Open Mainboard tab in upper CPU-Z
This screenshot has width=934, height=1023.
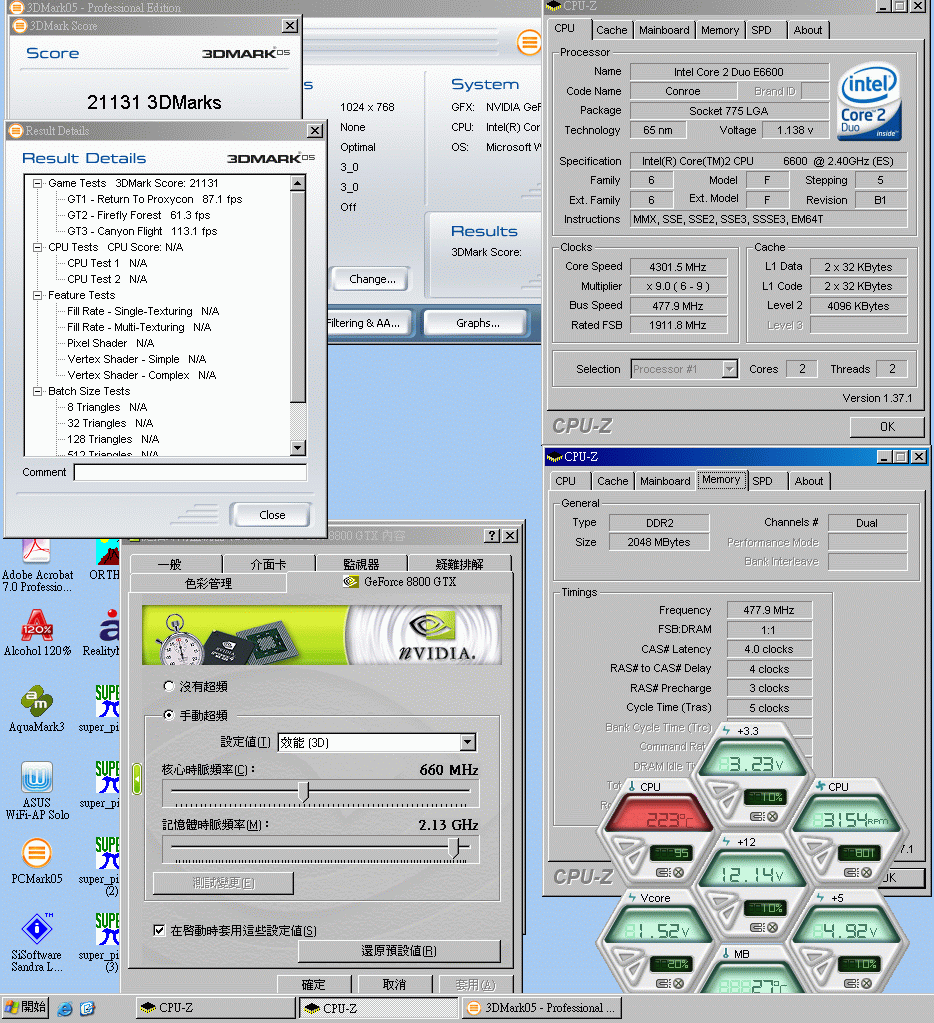(x=664, y=30)
